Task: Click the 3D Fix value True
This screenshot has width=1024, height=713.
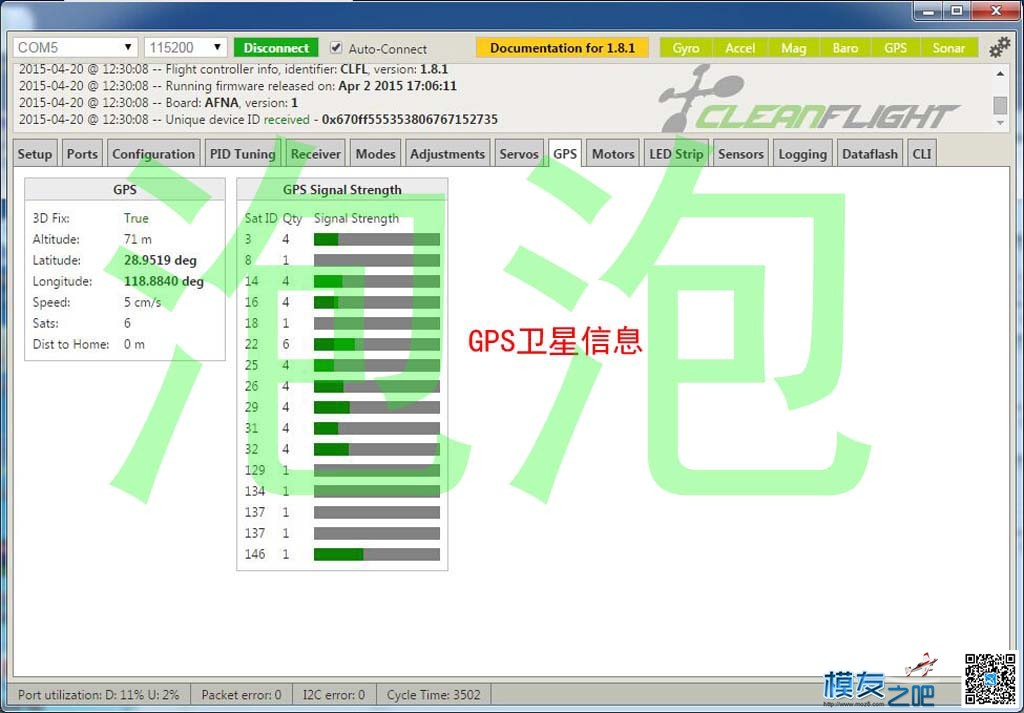Action: pos(136,218)
